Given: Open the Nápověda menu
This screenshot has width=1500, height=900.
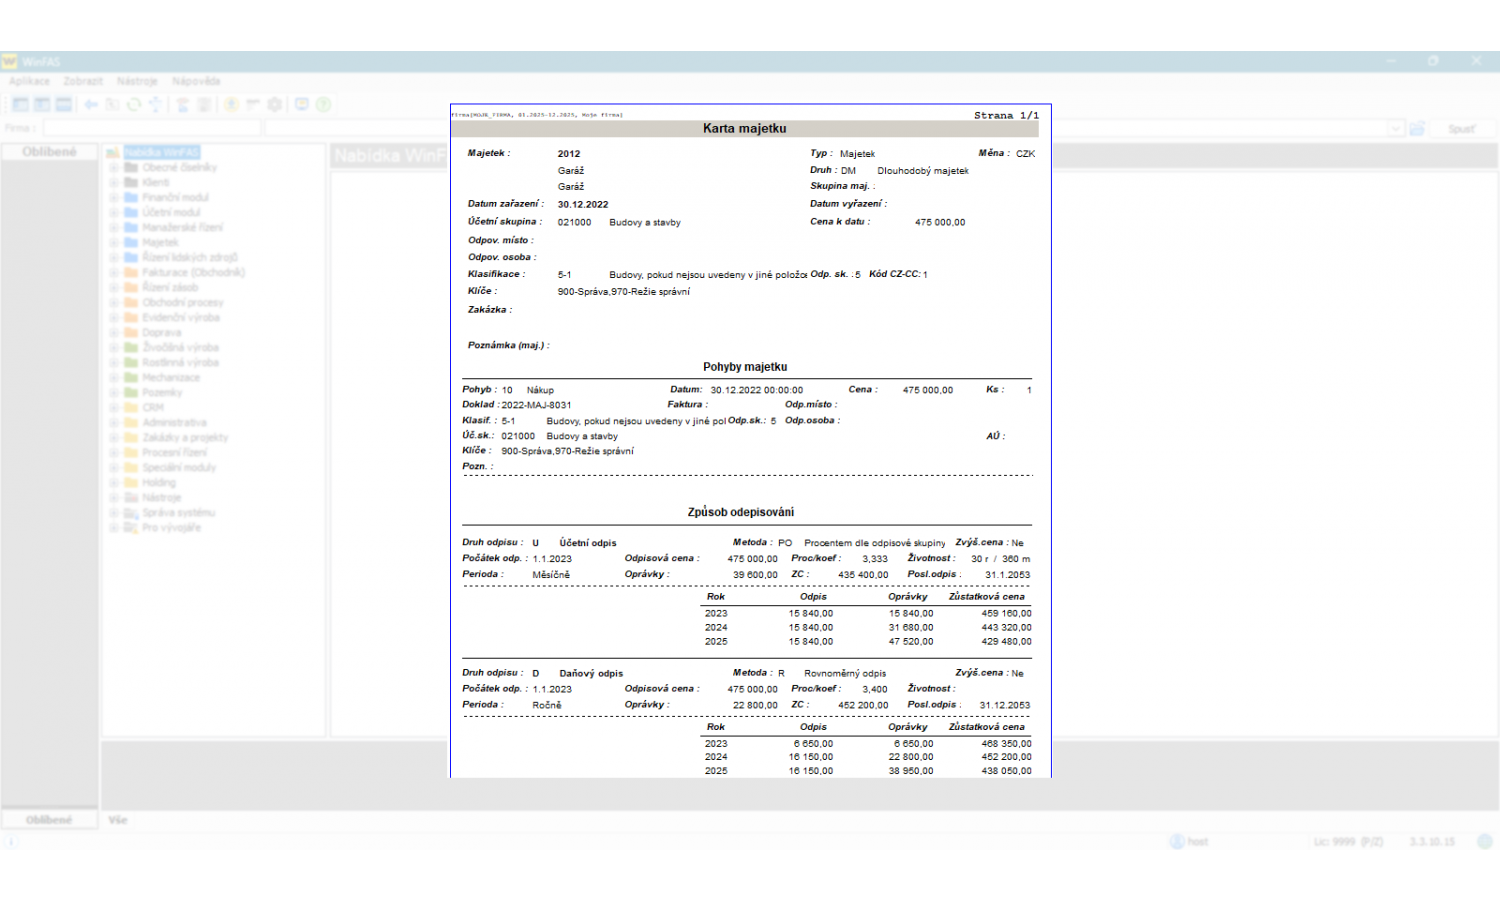Looking at the screenshot, I should (x=196, y=81).
